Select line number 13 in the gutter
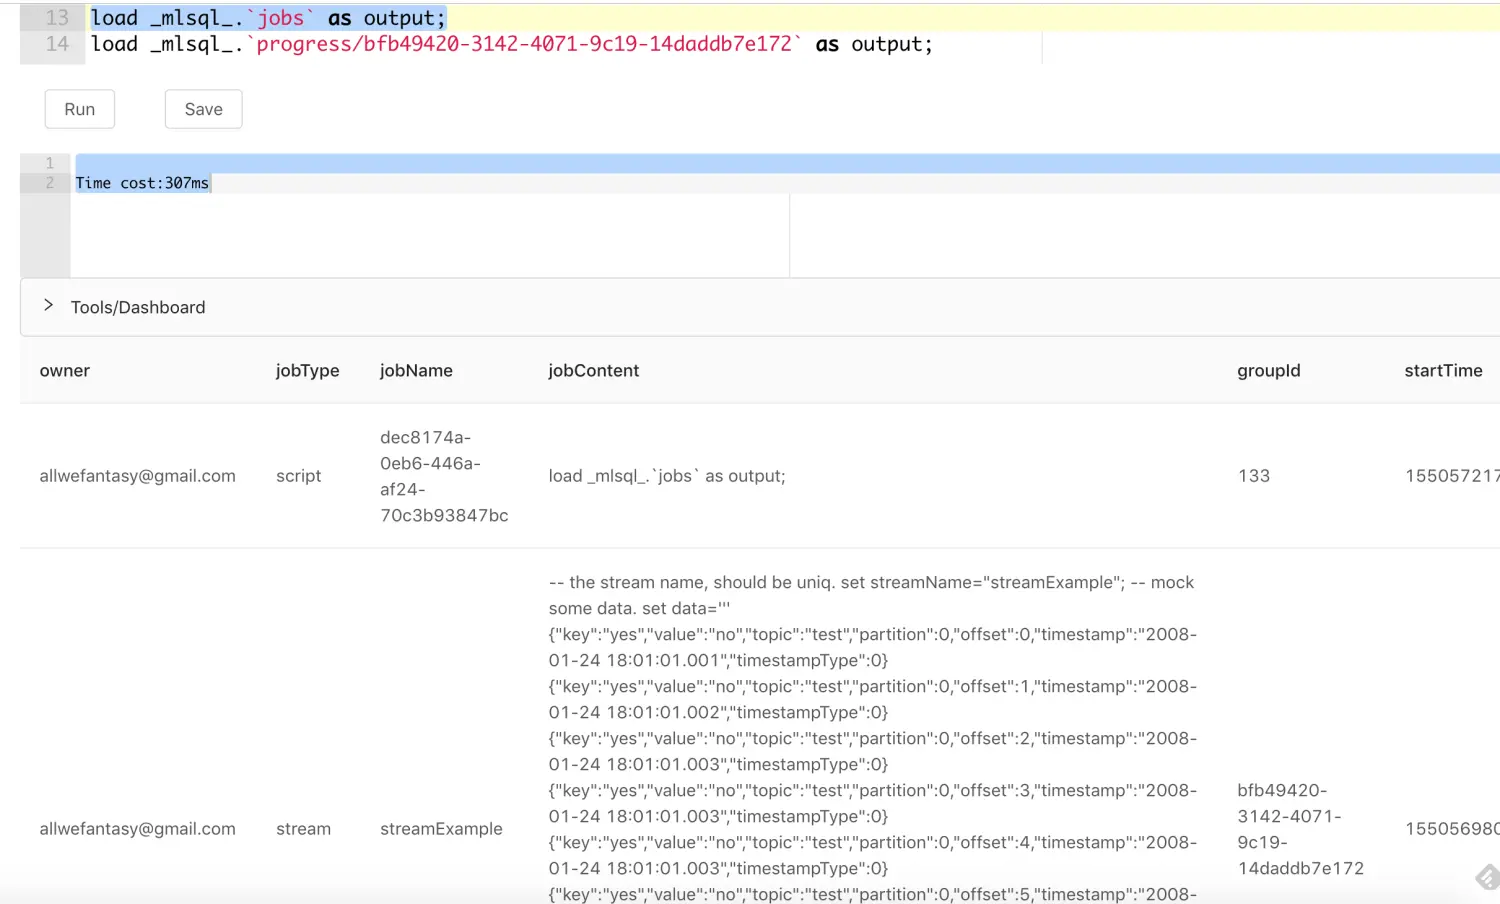This screenshot has width=1500, height=904. 57,18
